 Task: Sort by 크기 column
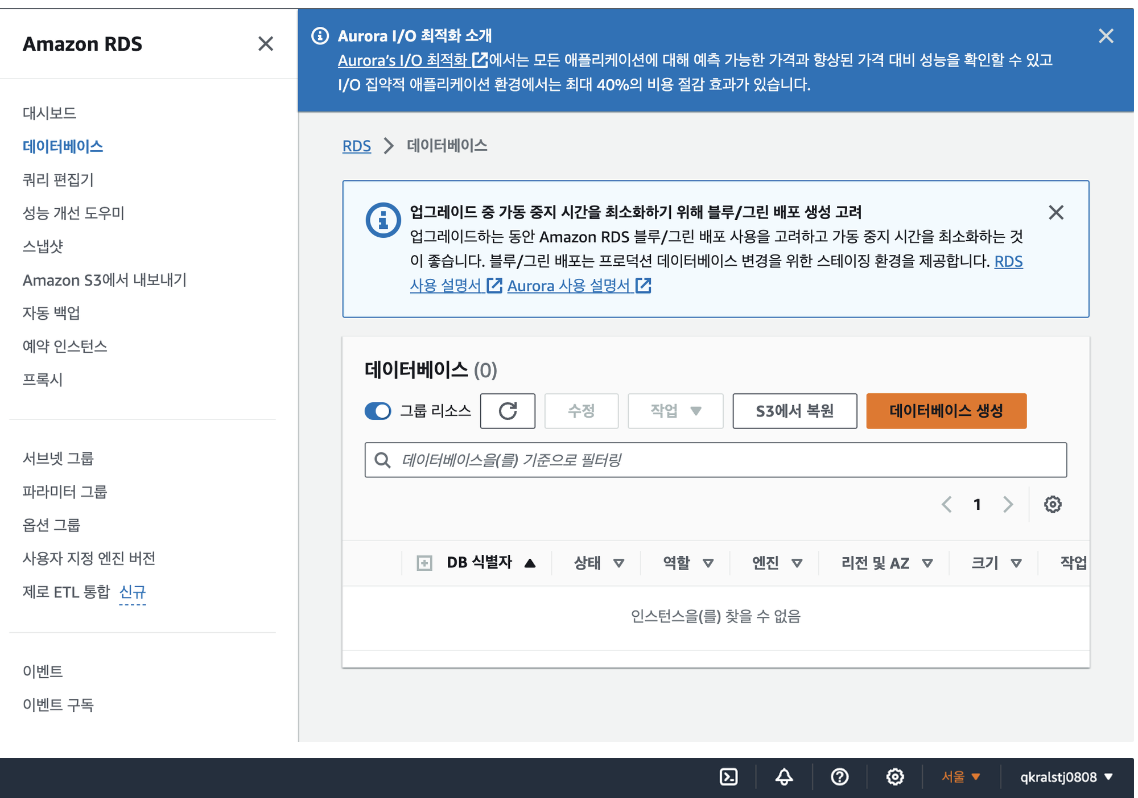point(996,563)
